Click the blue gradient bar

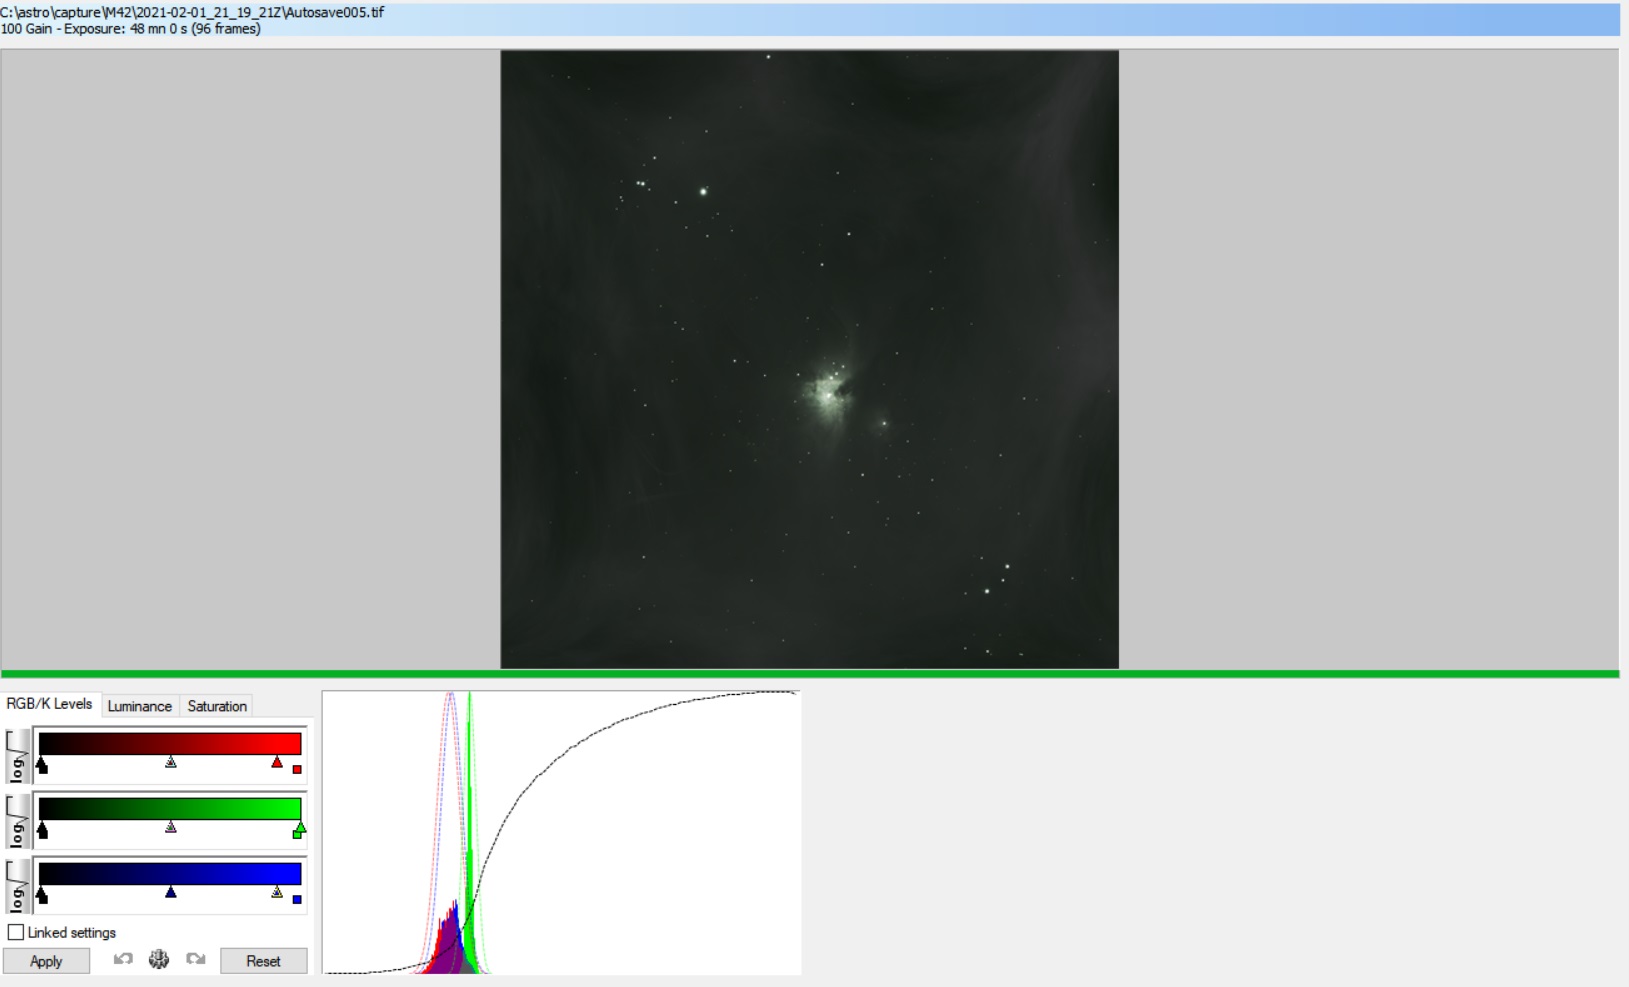click(170, 873)
